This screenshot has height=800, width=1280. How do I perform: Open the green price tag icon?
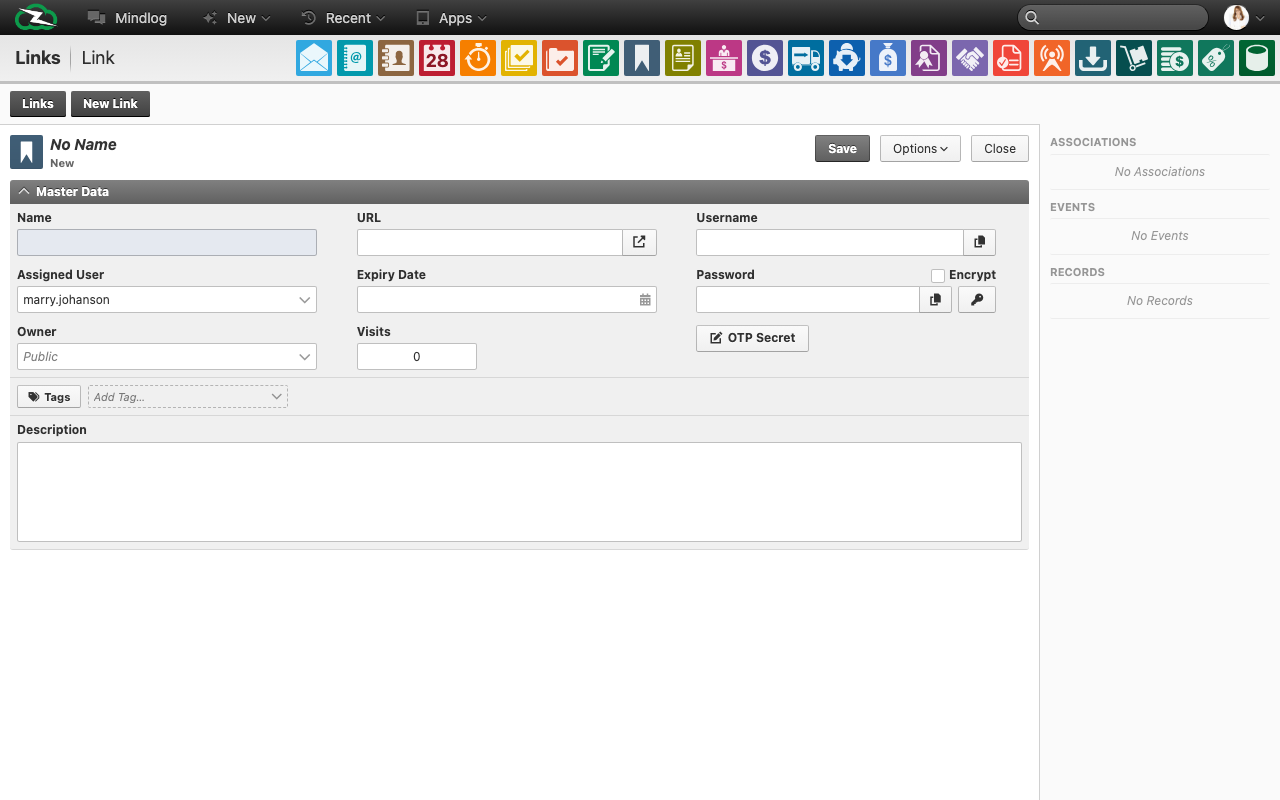1216,58
